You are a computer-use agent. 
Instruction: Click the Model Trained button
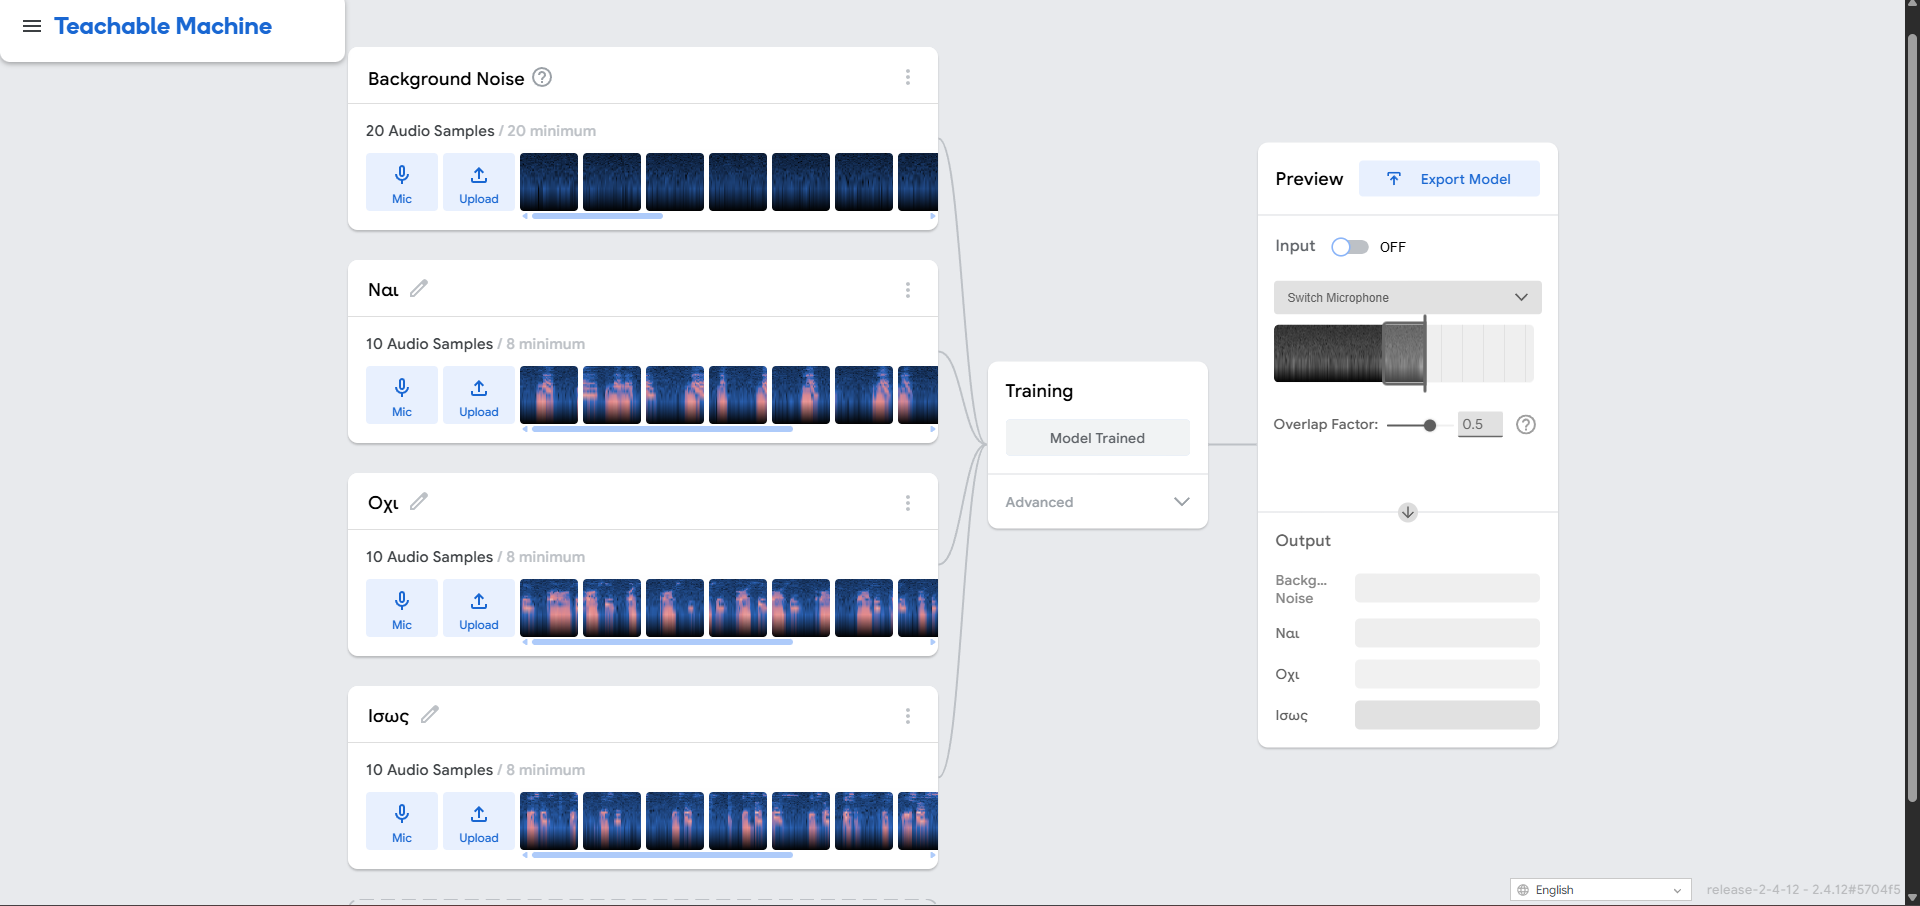point(1097,438)
